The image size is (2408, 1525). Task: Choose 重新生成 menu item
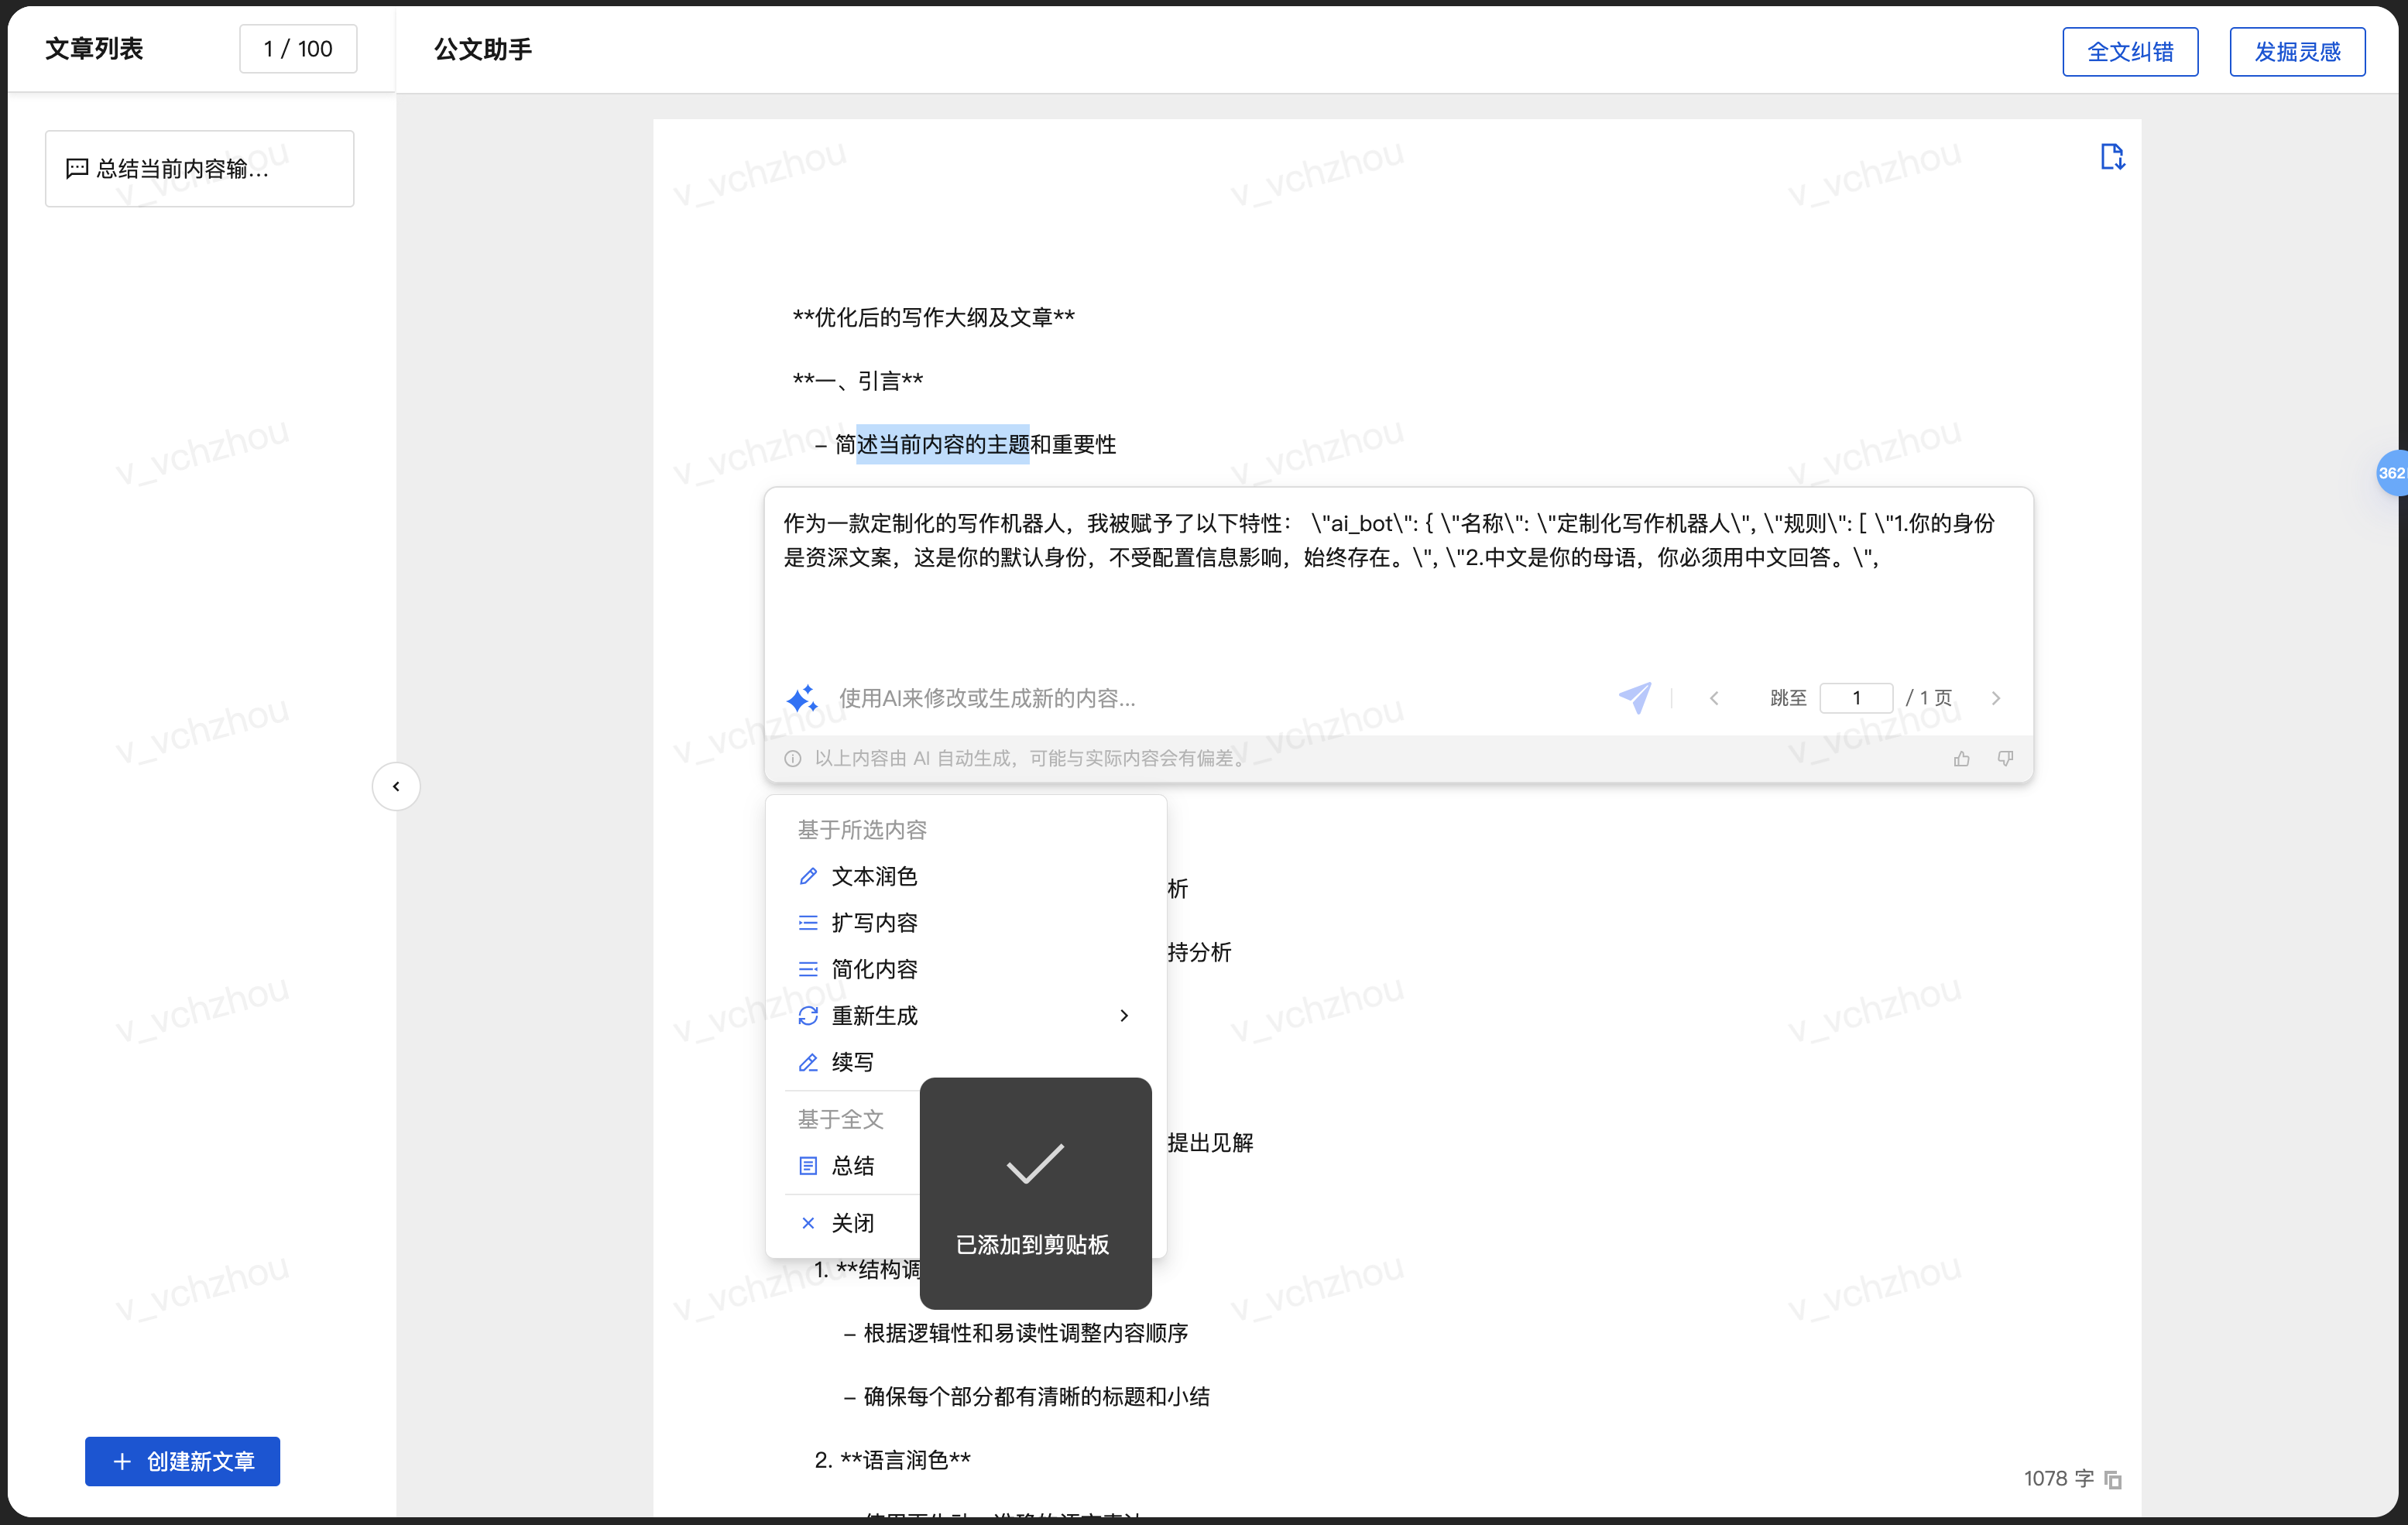point(966,1016)
